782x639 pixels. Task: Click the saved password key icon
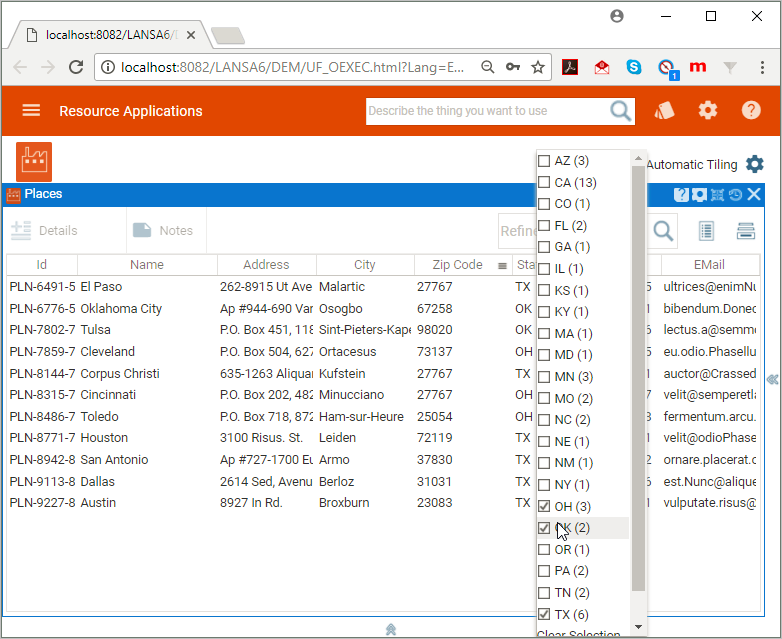point(513,67)
